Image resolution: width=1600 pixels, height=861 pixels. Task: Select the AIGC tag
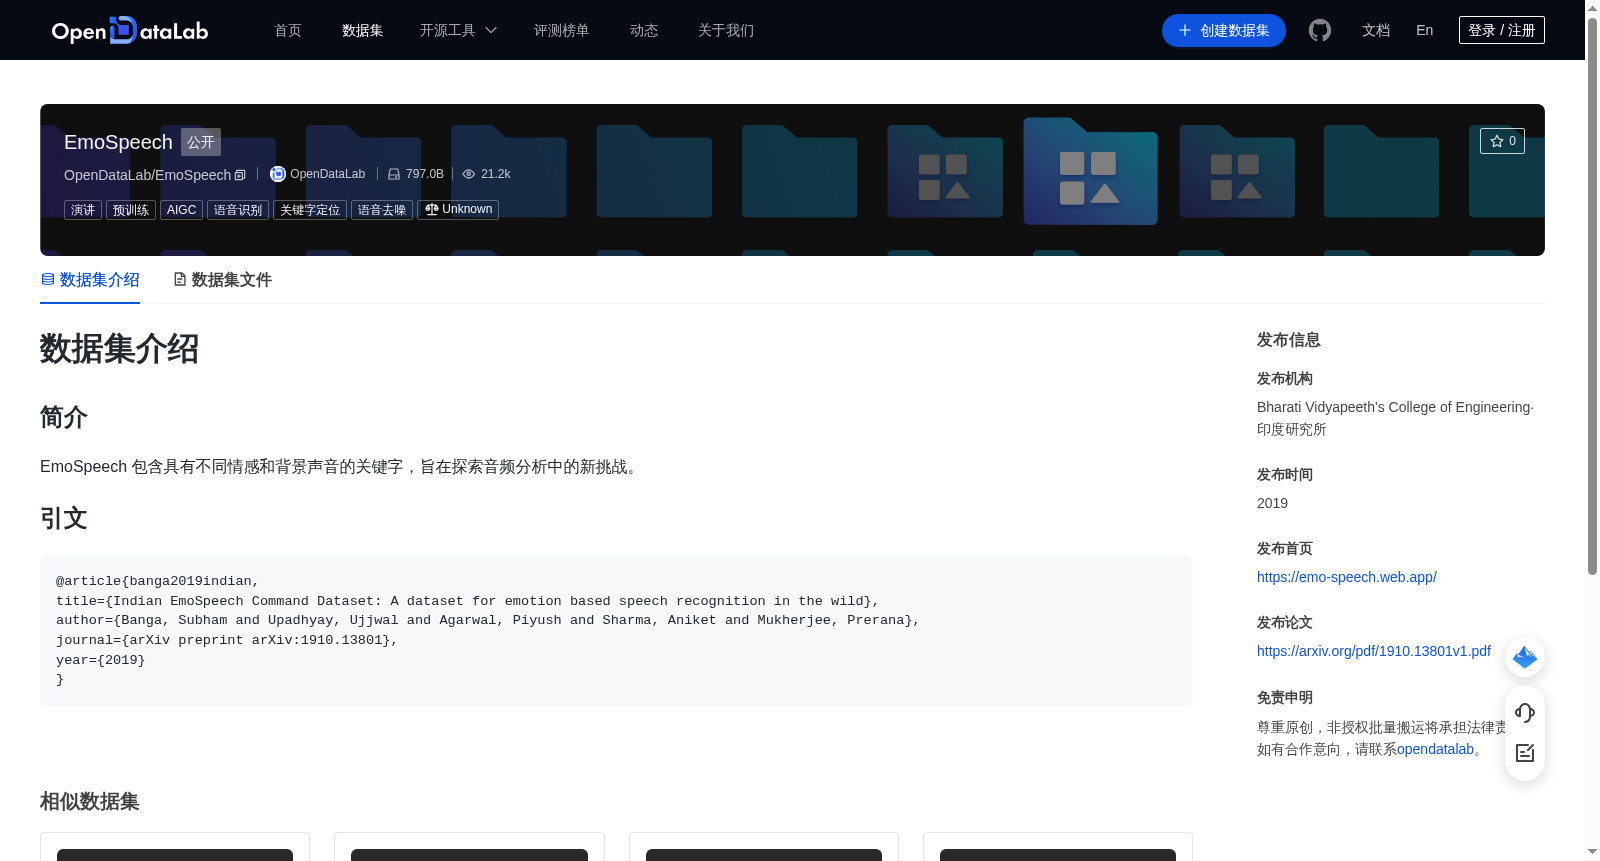[182, 210]
